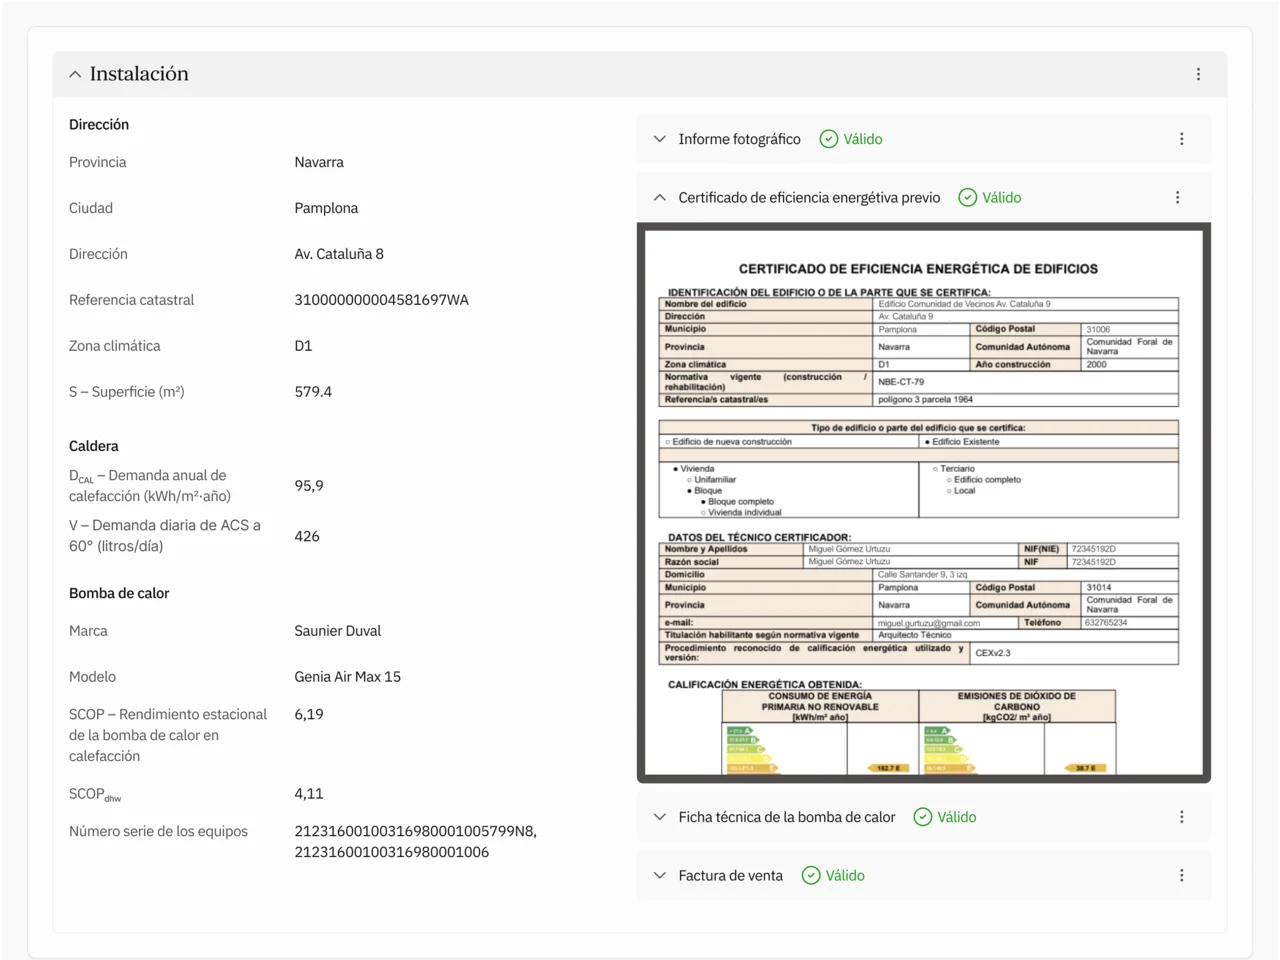The height and width of the screenshot is (960, 1280).
Task: Select the SCOP value 6,19
Action: tap(309, 715)
